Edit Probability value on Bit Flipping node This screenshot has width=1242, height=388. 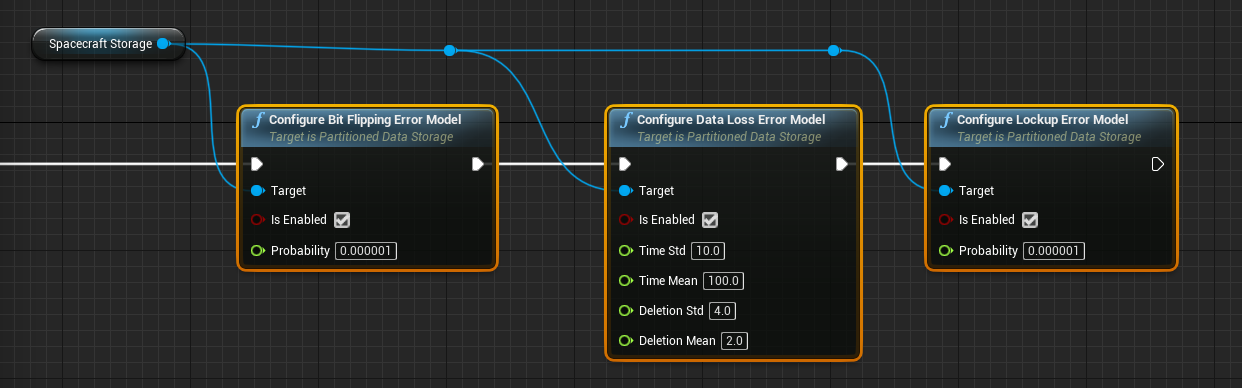(366, 250)
